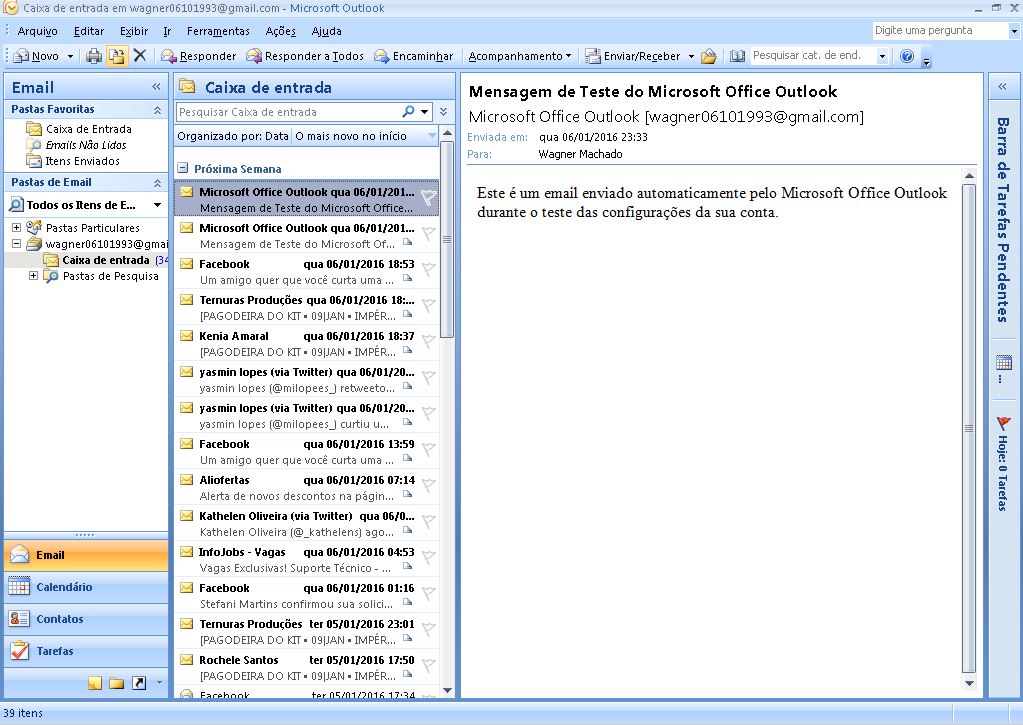The width and height of the screenshot is (1023, 725).
Task: Click the Novo new mail button
Action: [37, 56]
